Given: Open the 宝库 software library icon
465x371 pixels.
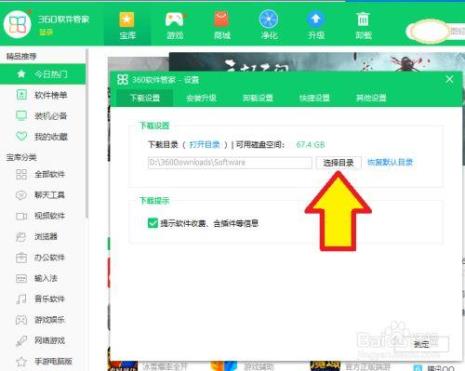Looking at the screenshot, I should click(127, 20).
